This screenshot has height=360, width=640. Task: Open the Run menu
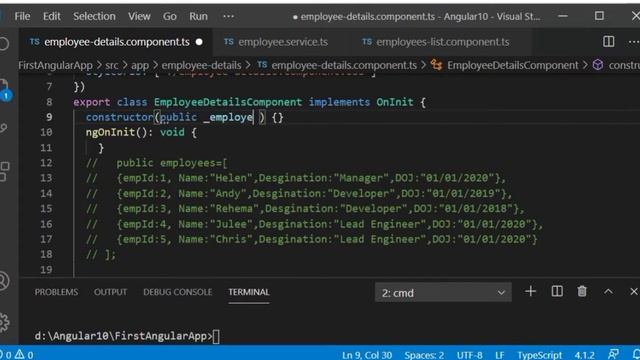pos(198,16)
